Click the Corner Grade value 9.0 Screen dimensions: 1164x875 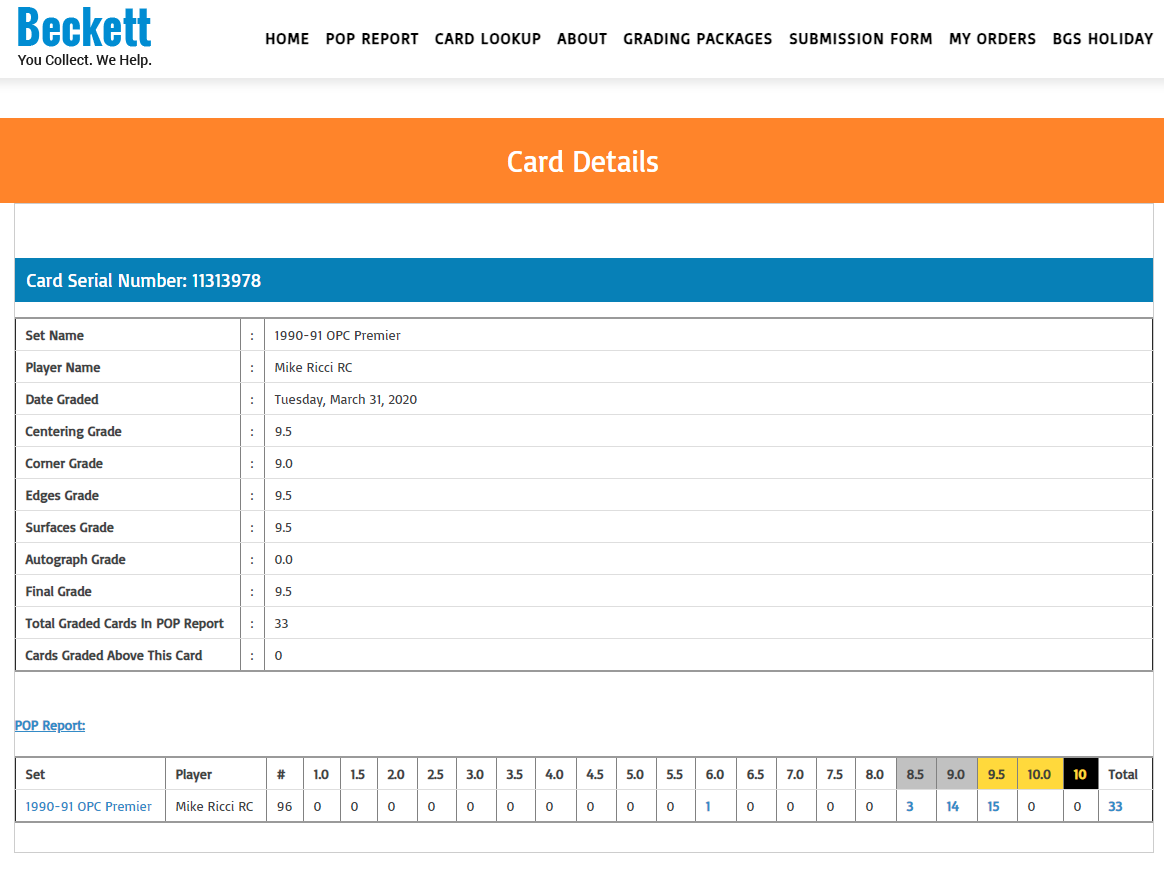pyautogui.click(x=284, y=463)
